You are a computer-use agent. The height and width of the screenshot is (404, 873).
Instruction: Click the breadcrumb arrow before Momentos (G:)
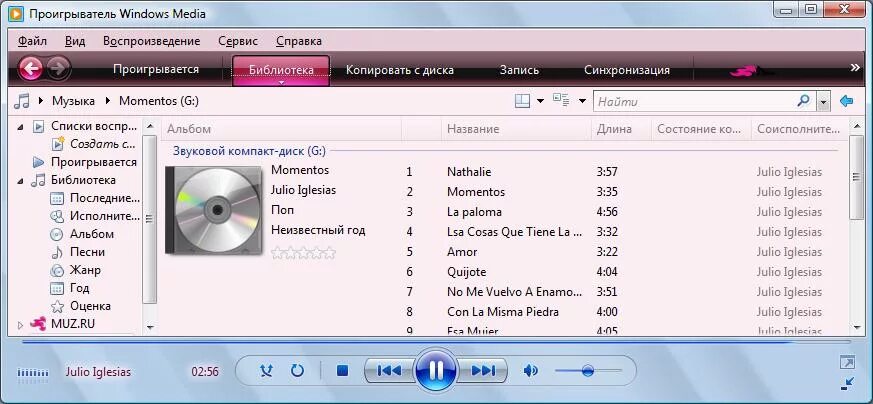click(x=108, y=101)
